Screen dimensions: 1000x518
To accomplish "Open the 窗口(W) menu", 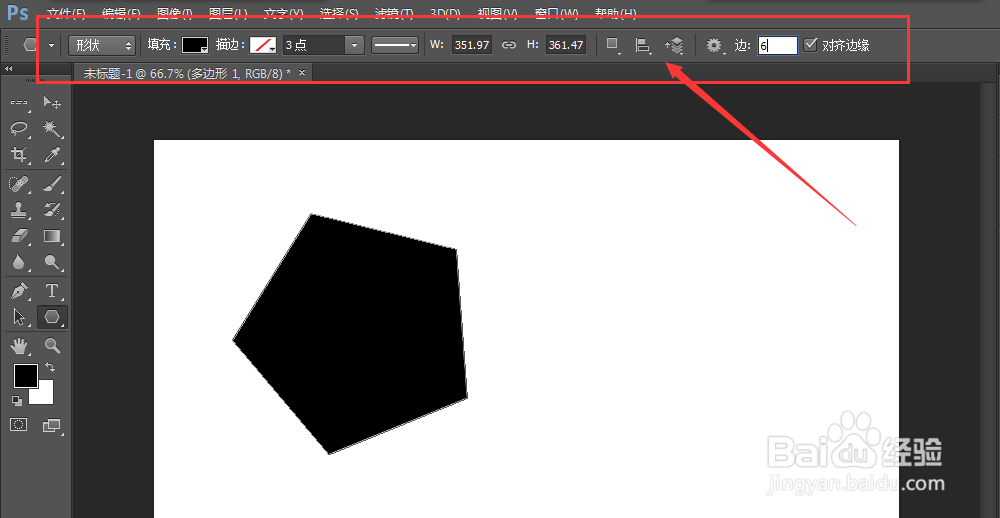I will (x=559, y=13).
